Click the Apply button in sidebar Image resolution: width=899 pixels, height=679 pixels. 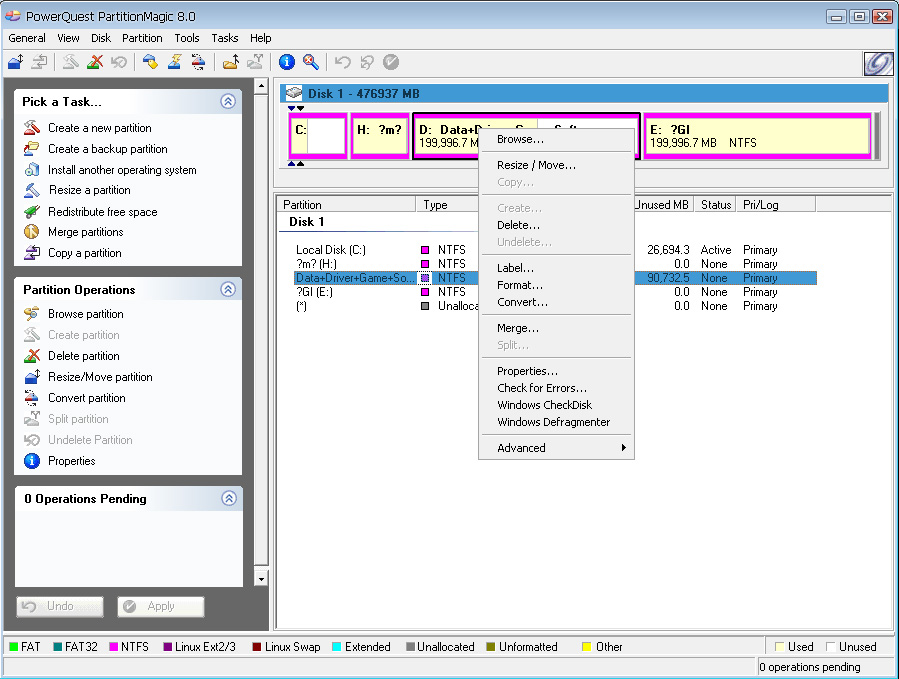tap(161, 606)
